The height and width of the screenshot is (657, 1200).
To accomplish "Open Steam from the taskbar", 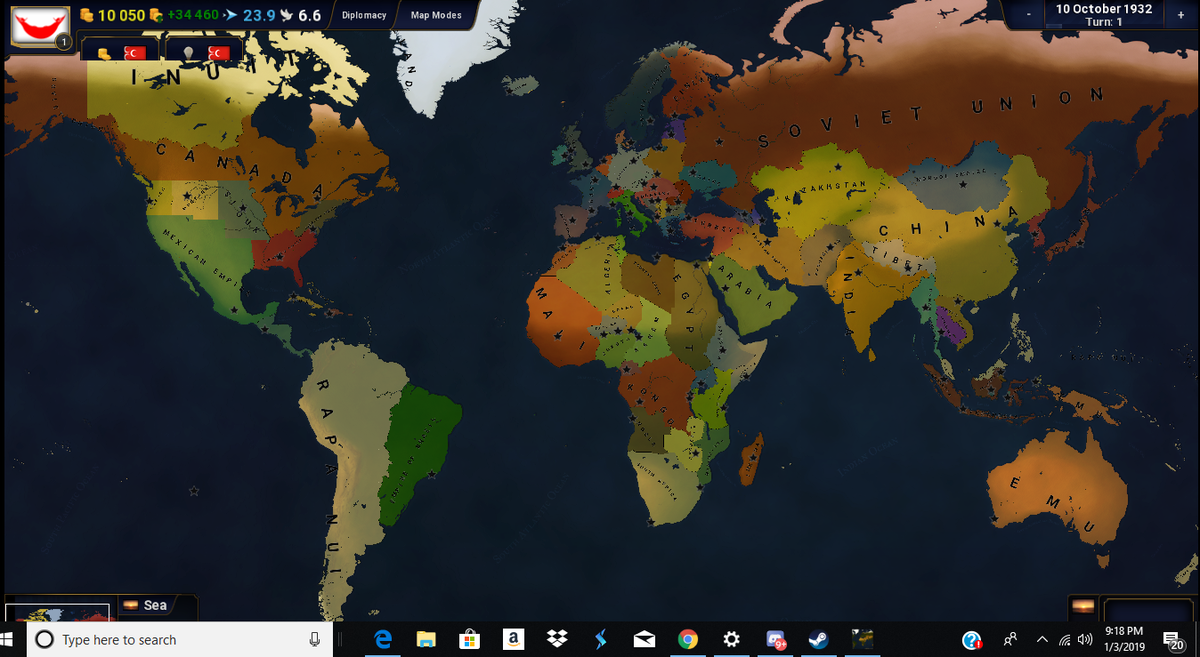I will click(818, 639).
